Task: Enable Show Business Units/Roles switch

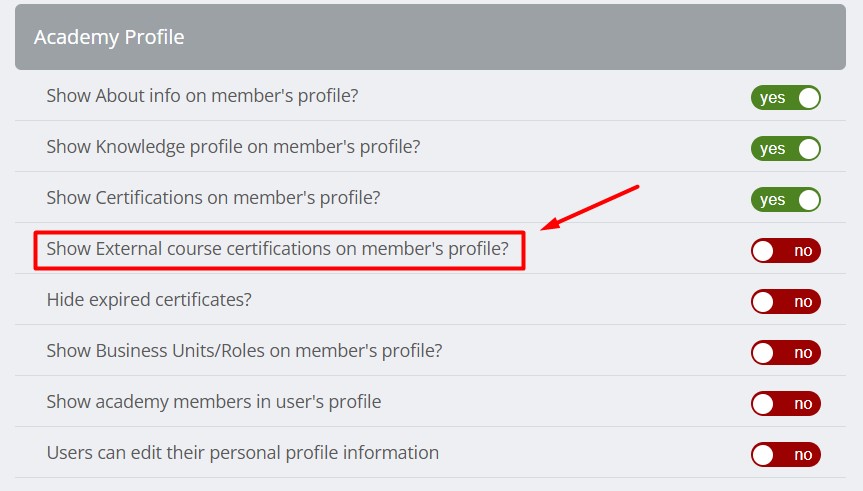Action: [x=786, y=352]
